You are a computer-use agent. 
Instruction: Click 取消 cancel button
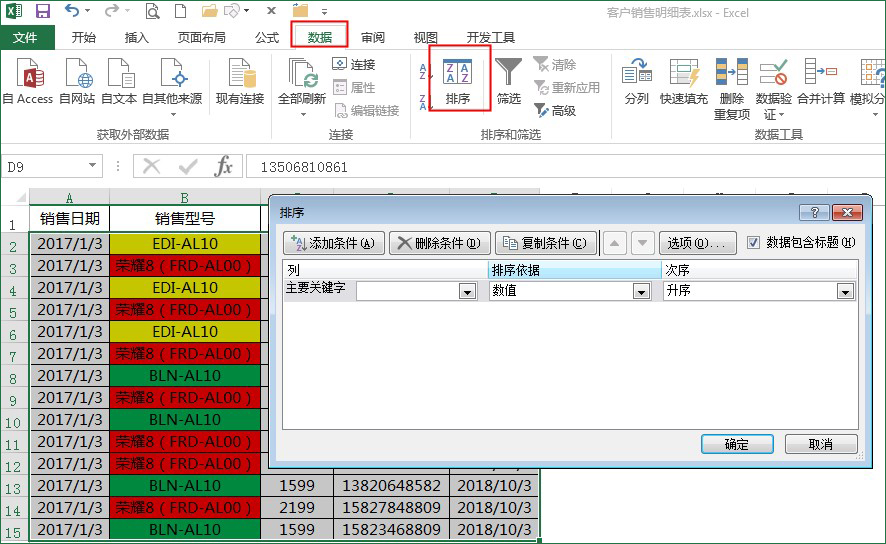coord(821,444)
